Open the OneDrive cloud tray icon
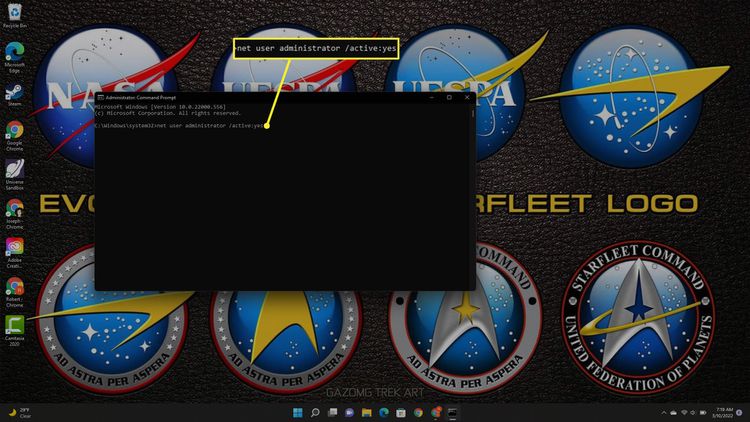The width and height of the screenshot is (750, 422). pos(673,412)
